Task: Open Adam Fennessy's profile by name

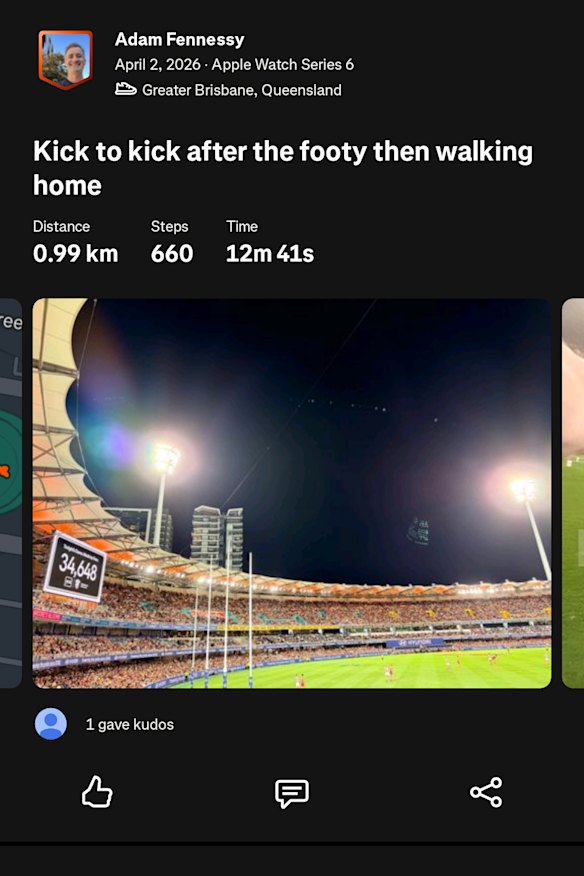Action: [x=179, y=40]
